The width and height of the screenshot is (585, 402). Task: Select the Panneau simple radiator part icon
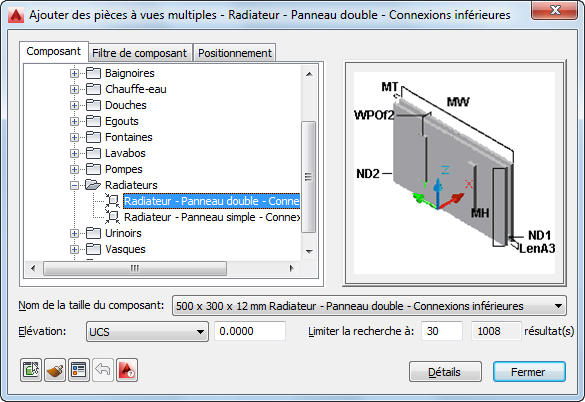(112, 217)
